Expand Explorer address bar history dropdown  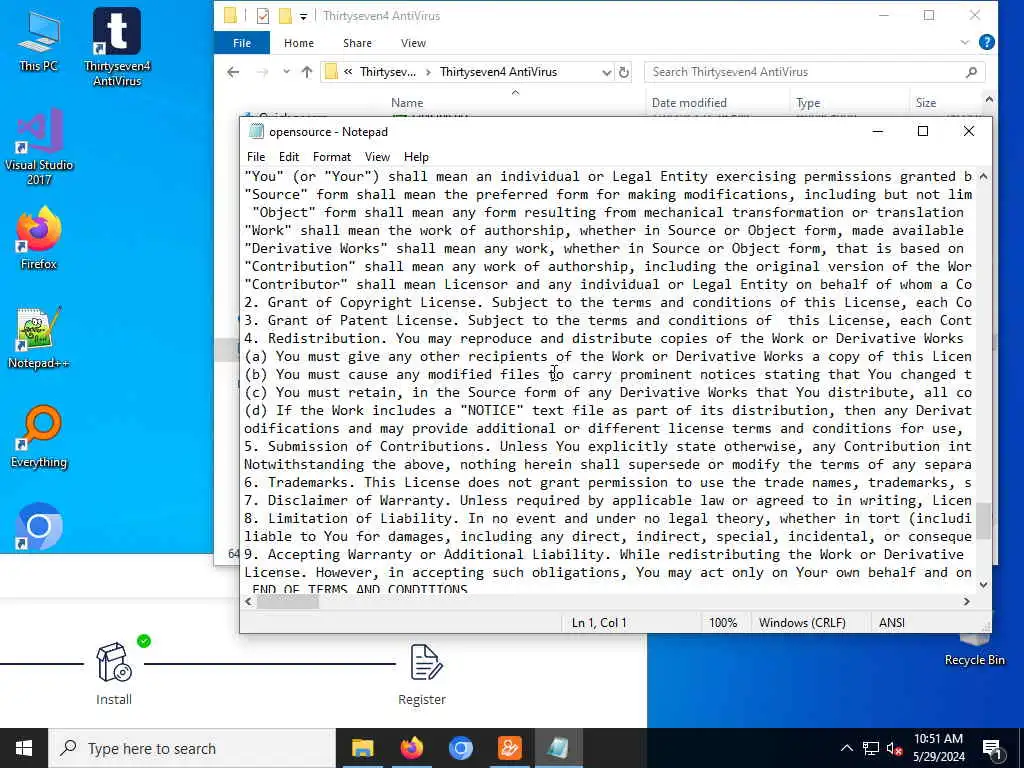pos(606,72)
